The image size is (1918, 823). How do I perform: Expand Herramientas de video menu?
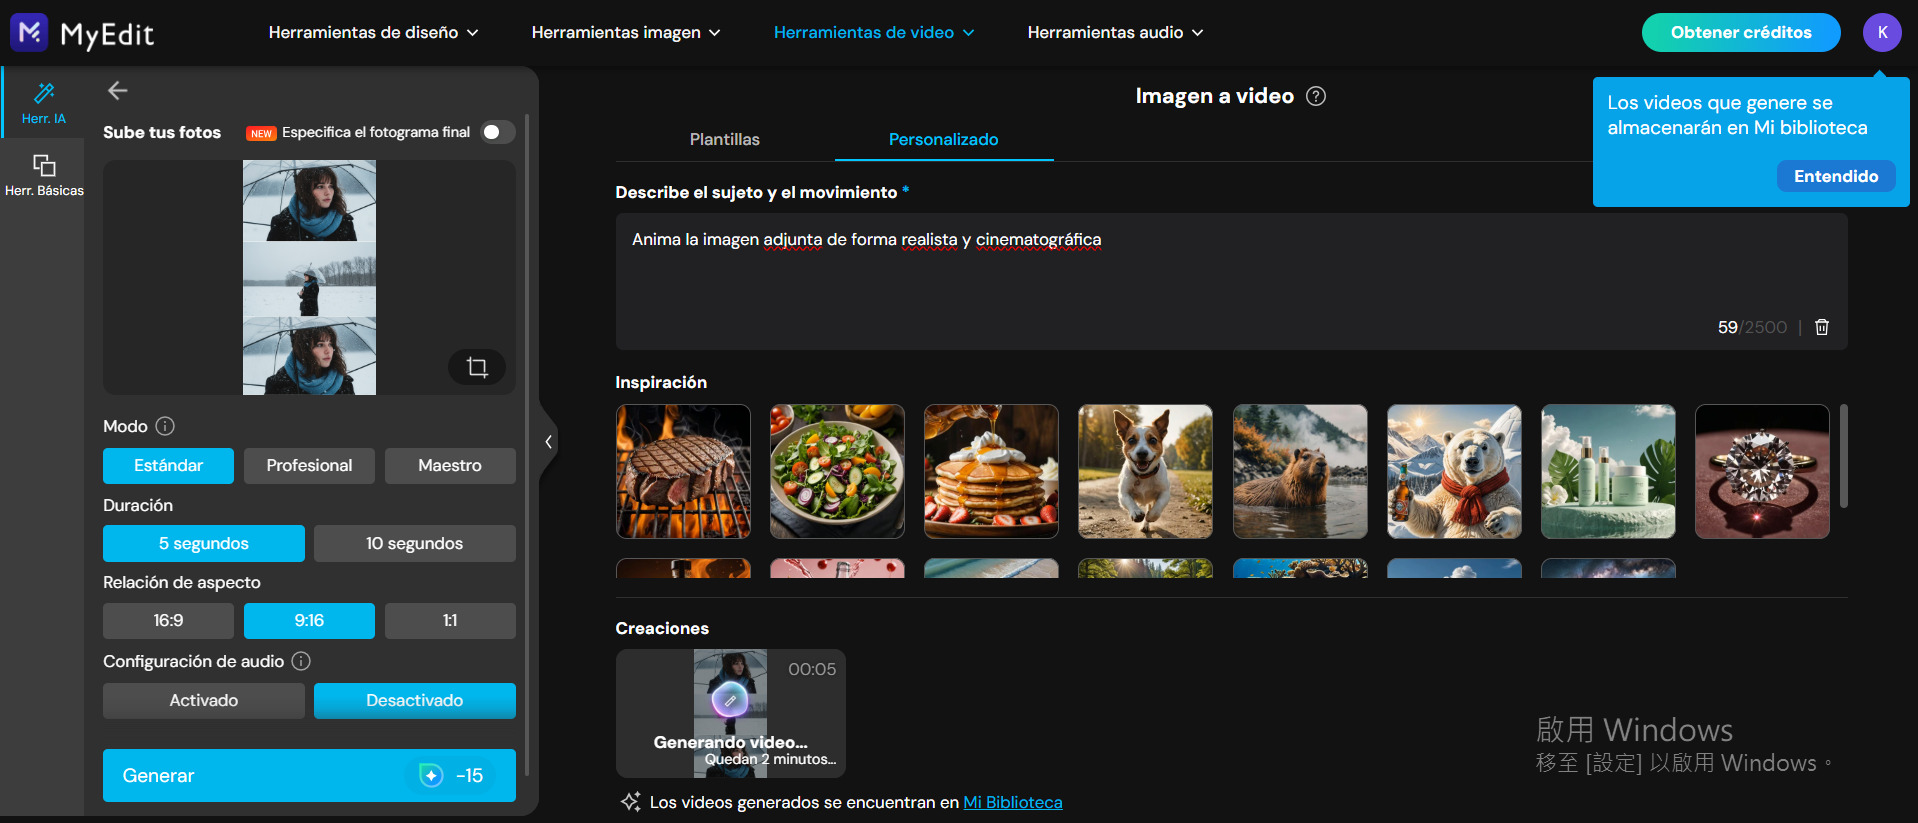coord(874,33)
